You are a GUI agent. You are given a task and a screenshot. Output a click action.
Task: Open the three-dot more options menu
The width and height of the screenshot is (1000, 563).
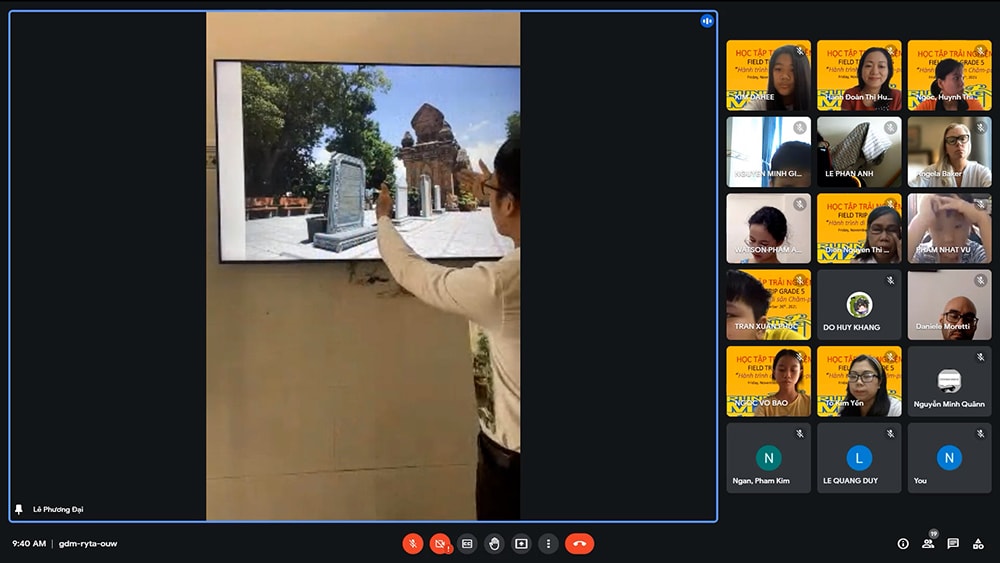tap(548, 544)
